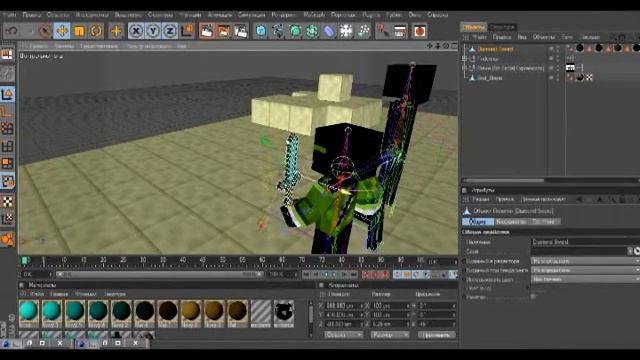The width and height of the screenshot is (640, 360).
Task: Click the green array modeling objects icon
Action: (x=312, y=31)
